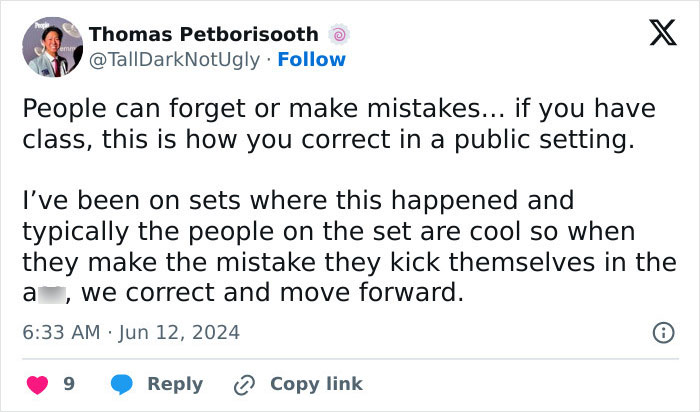Click the phrase "we correct and move forward"
Image resolution: width=700 pixels, height=412 pixels.
point(273,294)
